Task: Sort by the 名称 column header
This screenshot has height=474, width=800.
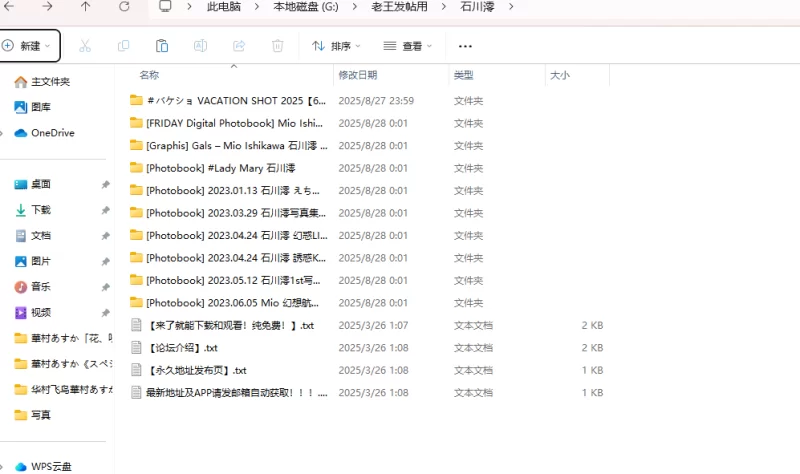Action: coord(149,75)
